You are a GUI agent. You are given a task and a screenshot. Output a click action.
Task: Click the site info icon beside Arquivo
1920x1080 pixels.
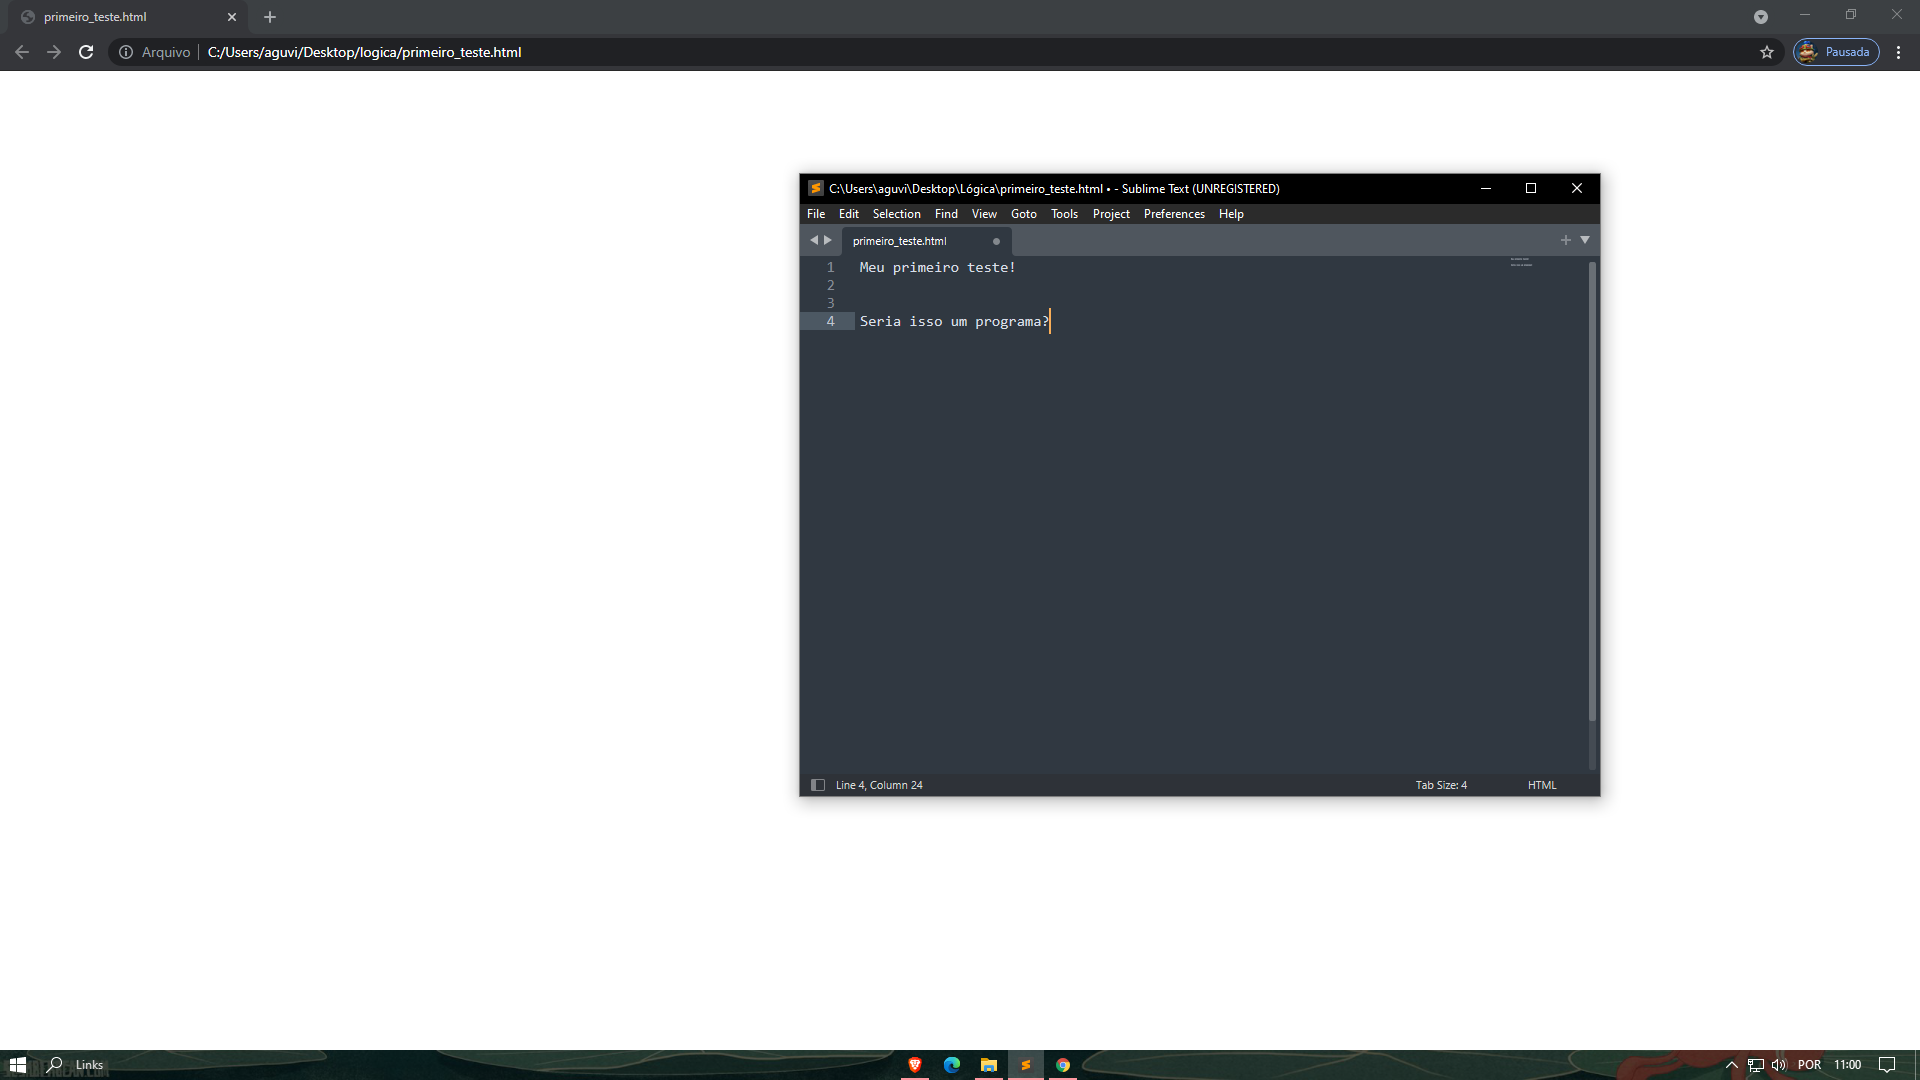[x=126, y=52]
